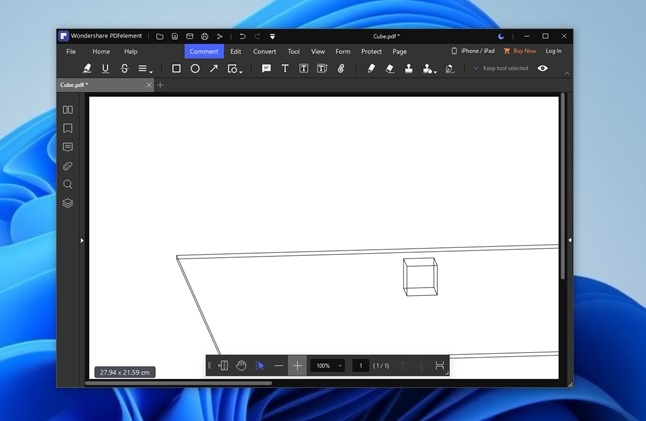646x421 pixels.
Task: Expand the left sidebar panel
Action: 82,240
